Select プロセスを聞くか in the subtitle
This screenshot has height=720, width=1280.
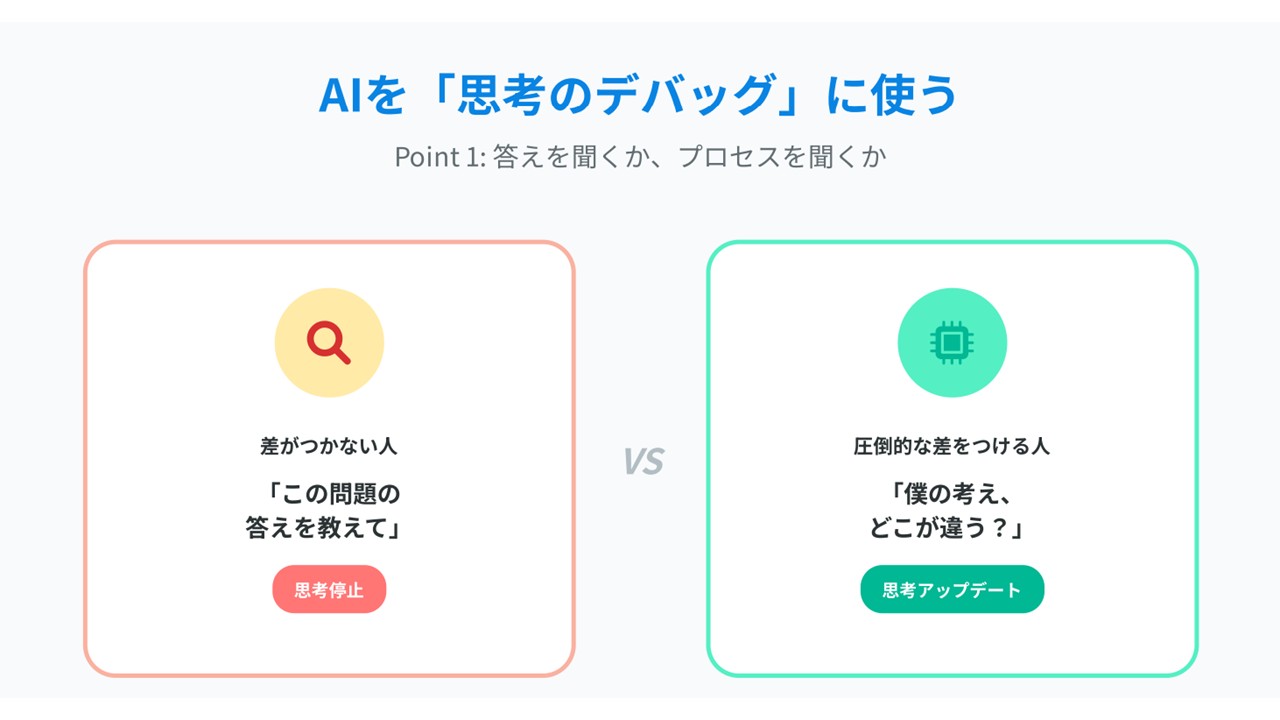click(782, 157)
